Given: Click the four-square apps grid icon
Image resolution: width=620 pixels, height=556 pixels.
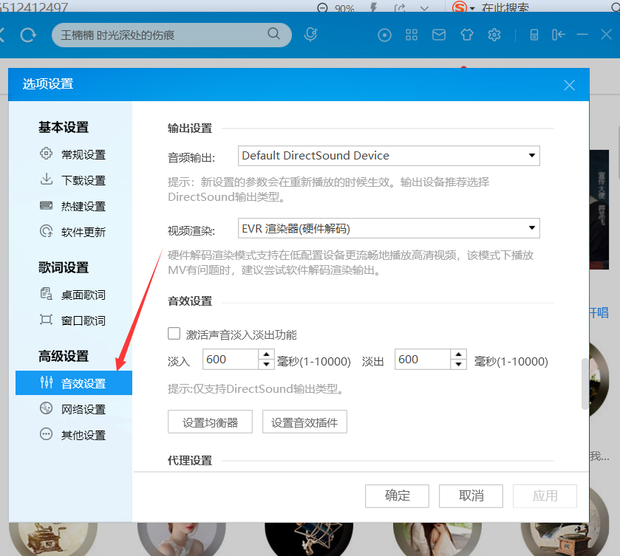Looking at the screenshot, I should click(412, 35).
